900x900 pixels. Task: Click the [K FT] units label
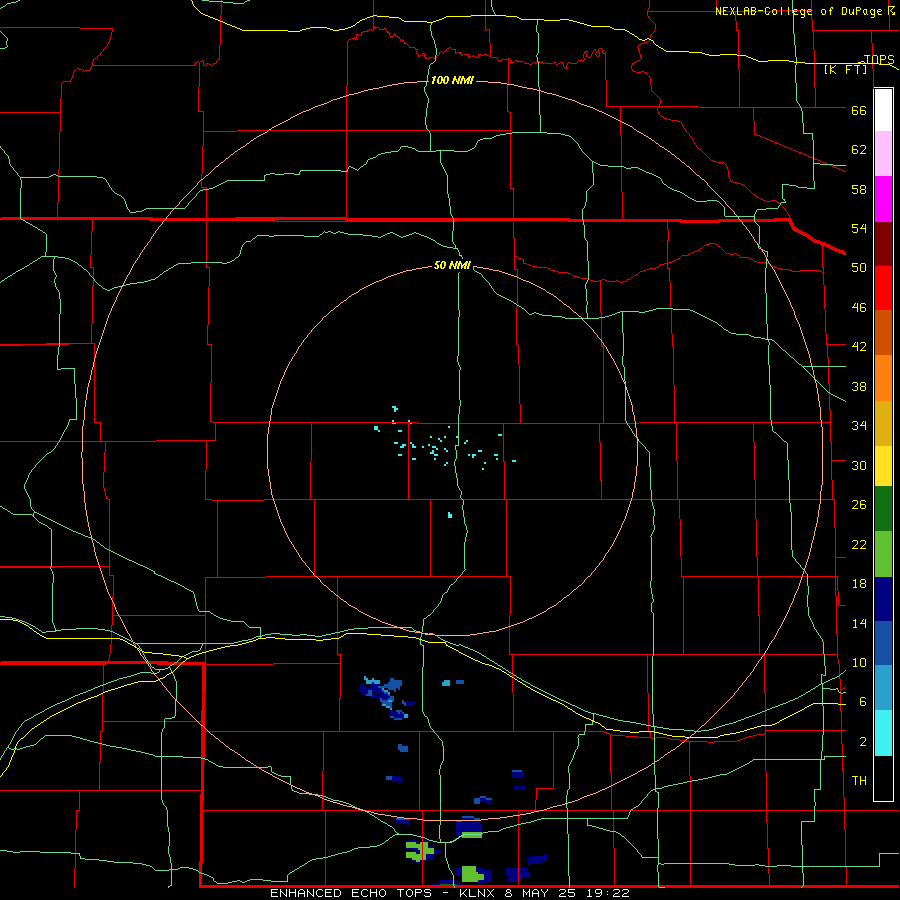click(845, 69)
